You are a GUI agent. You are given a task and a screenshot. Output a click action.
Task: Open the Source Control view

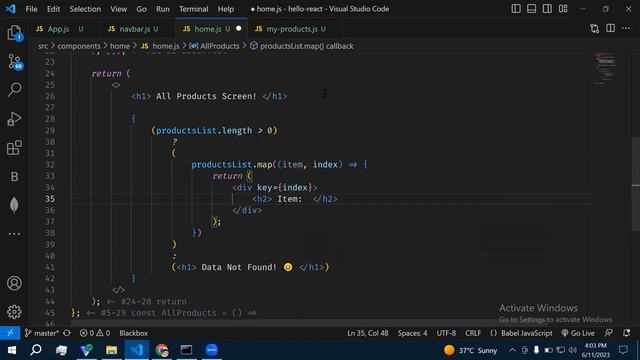(x=14, y=62)
